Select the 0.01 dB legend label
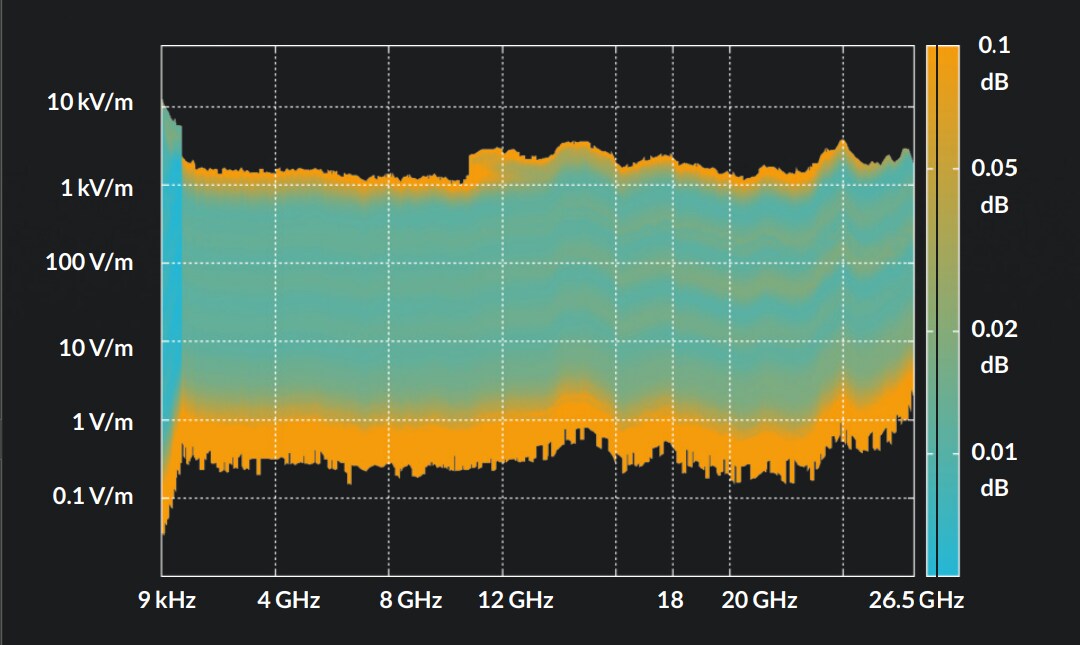The image size is (1080, 645). point(994,469)
